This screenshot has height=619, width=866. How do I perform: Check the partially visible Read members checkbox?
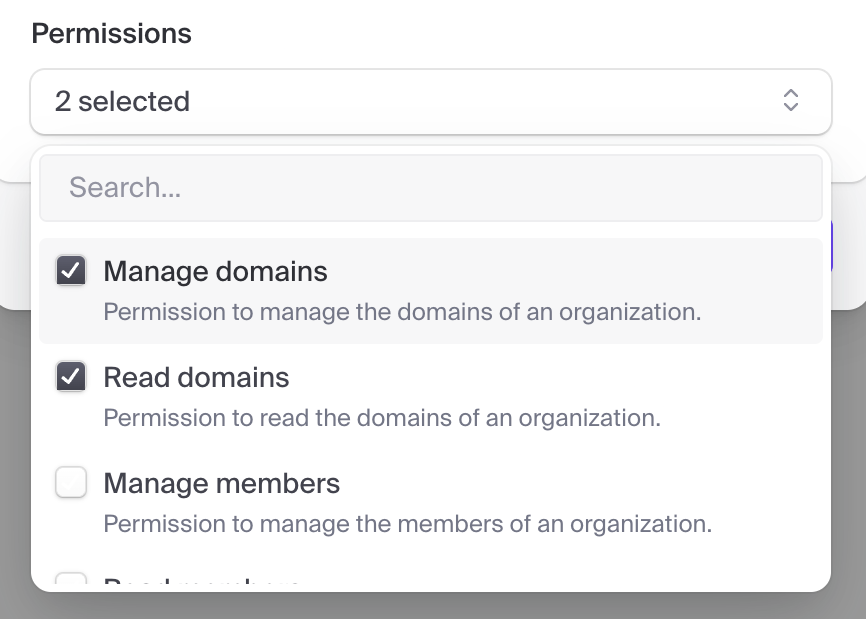click(x=70, y=585)
